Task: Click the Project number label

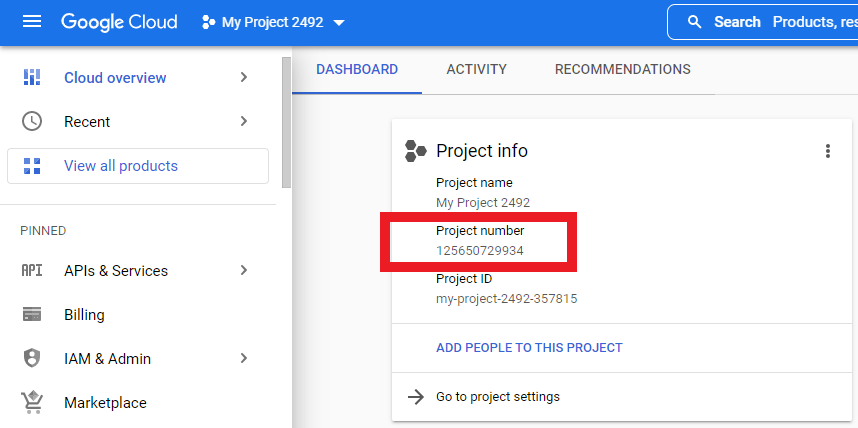Action: tap(480, 231)
